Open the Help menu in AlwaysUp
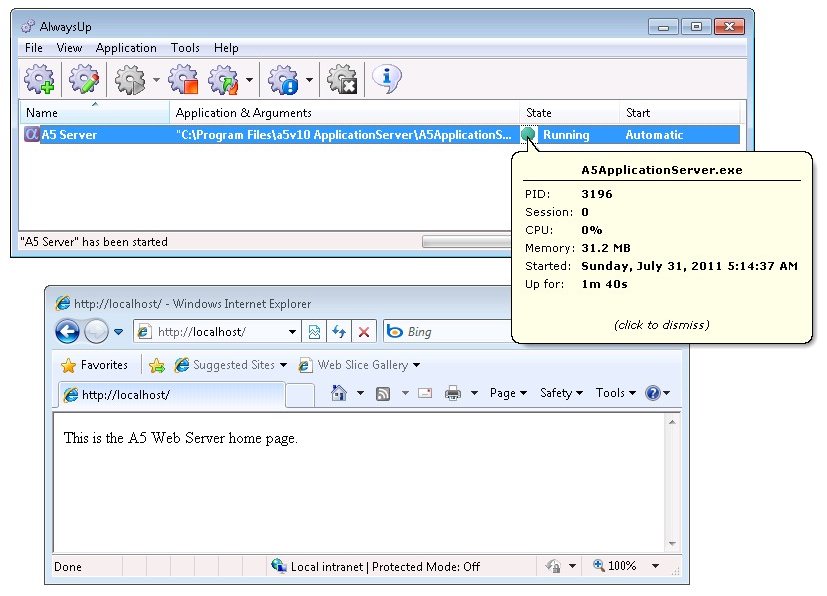The image size is (827, 596). (226, 48)
